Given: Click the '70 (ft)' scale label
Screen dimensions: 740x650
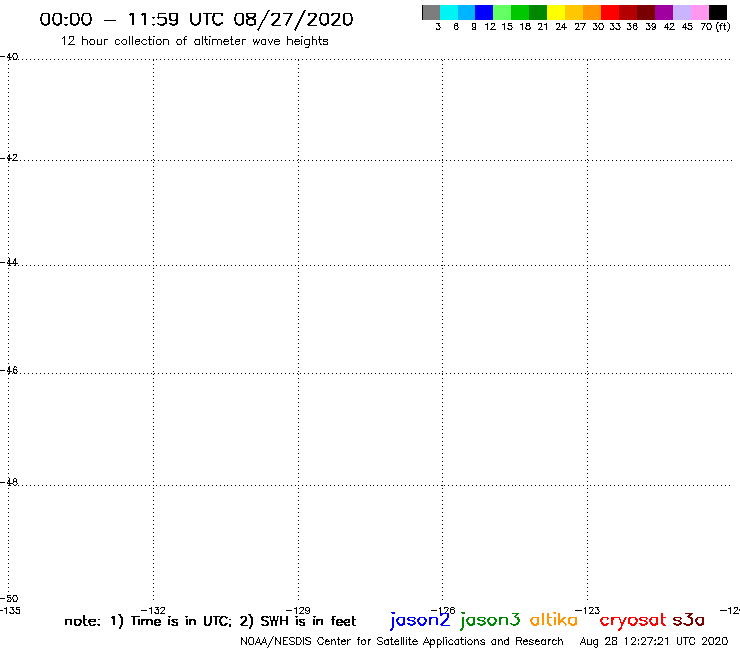Looking at the screenshot, I should pos(715,27).
